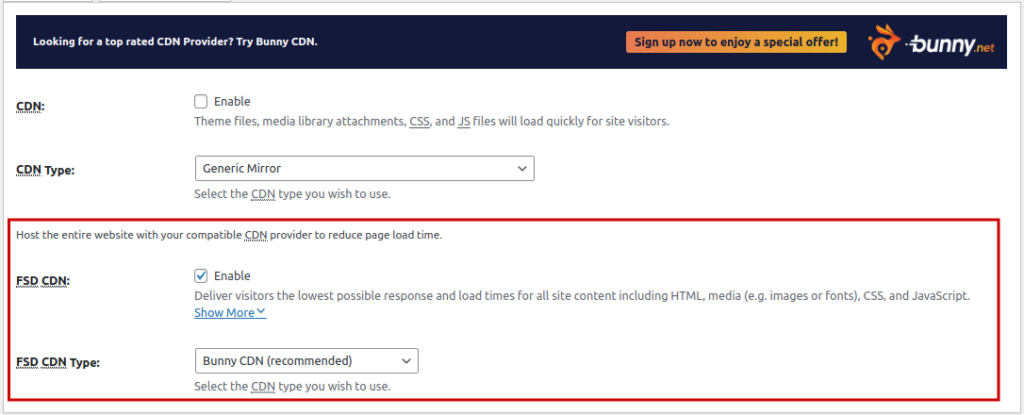Click the FSD CDN Type row label
The image size is (1024, 415).
[60, 362]
